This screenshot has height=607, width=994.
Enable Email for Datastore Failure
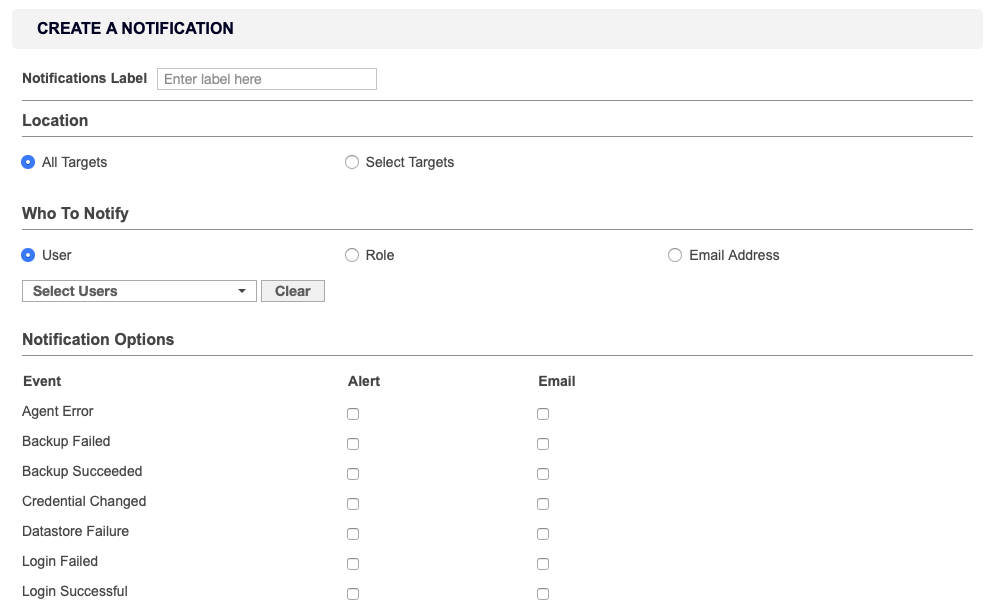click(543, 533)
